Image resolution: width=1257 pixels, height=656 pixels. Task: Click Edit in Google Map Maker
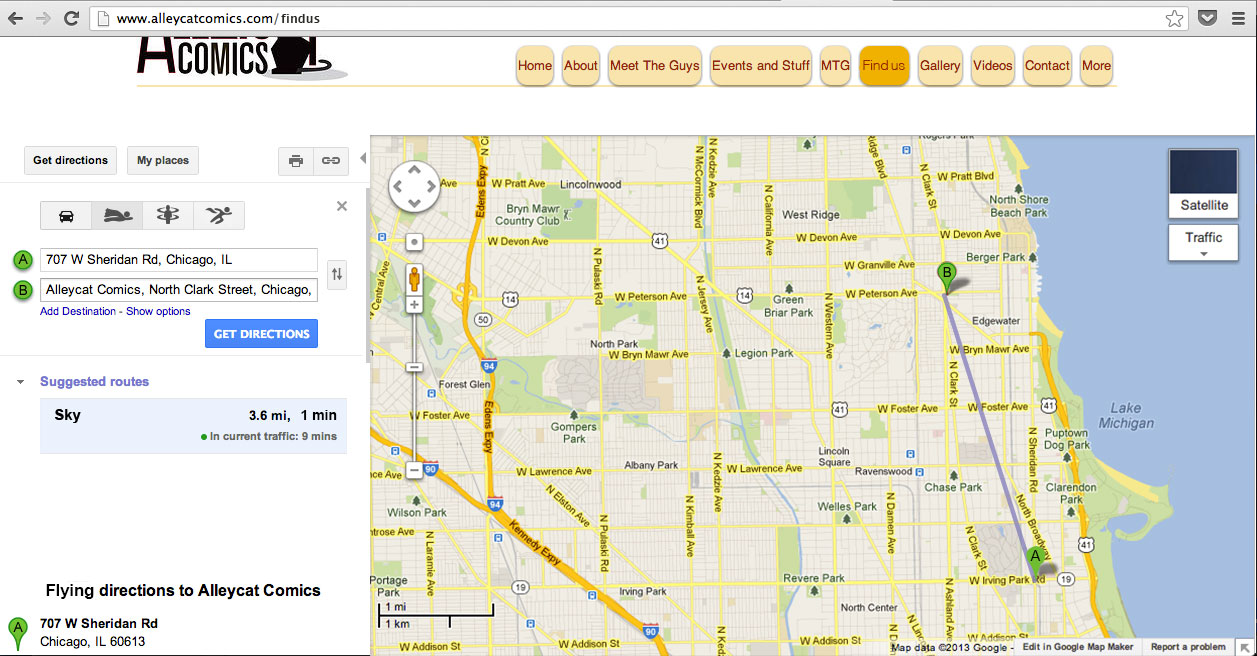click(x=1077, y=647)
